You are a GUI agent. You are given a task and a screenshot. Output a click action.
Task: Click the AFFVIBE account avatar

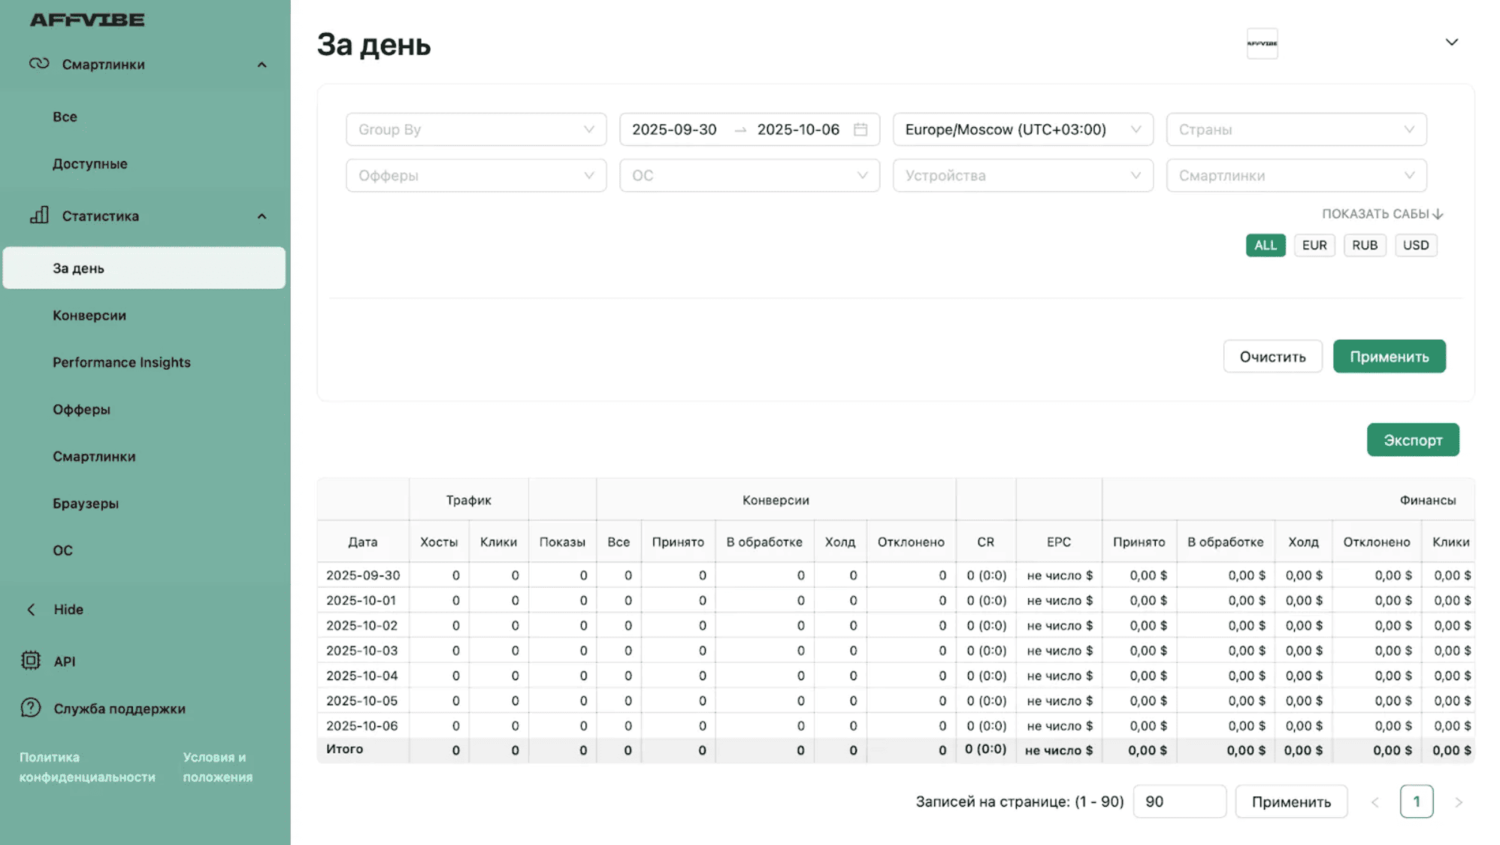1262,43
